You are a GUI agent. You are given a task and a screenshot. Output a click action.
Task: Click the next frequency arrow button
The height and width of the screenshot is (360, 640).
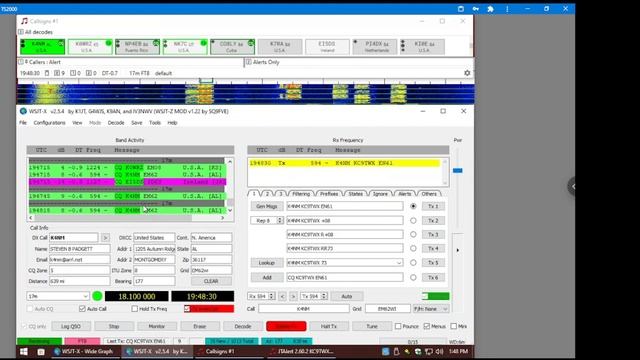click(293, 296)
